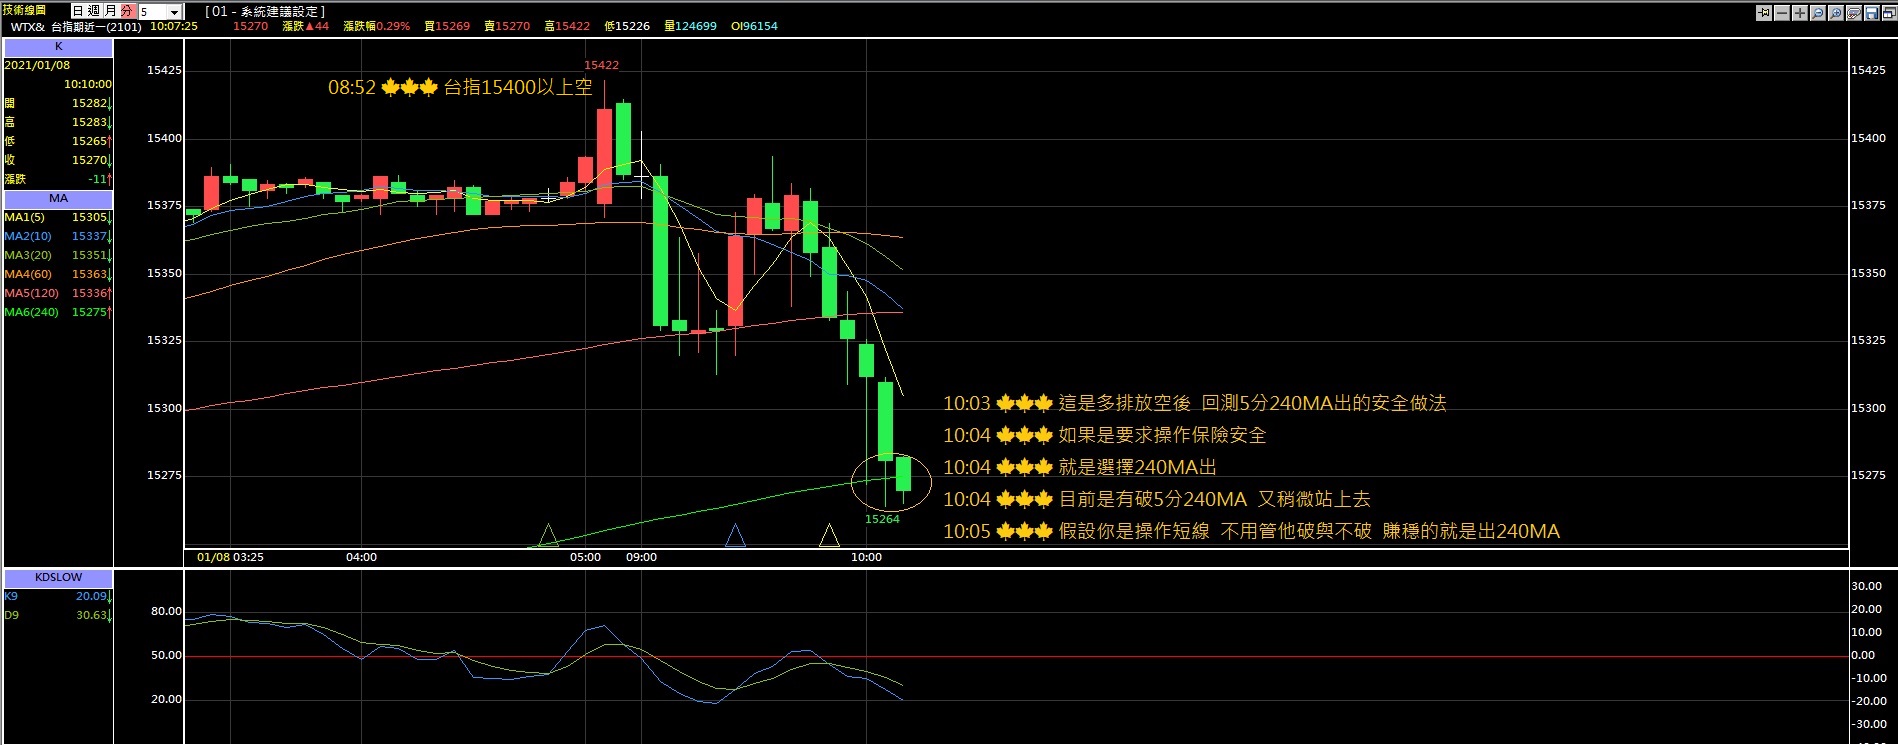Screen dimensions: 1898x745
Task: Open the window layout icon
Action: 1890,13
